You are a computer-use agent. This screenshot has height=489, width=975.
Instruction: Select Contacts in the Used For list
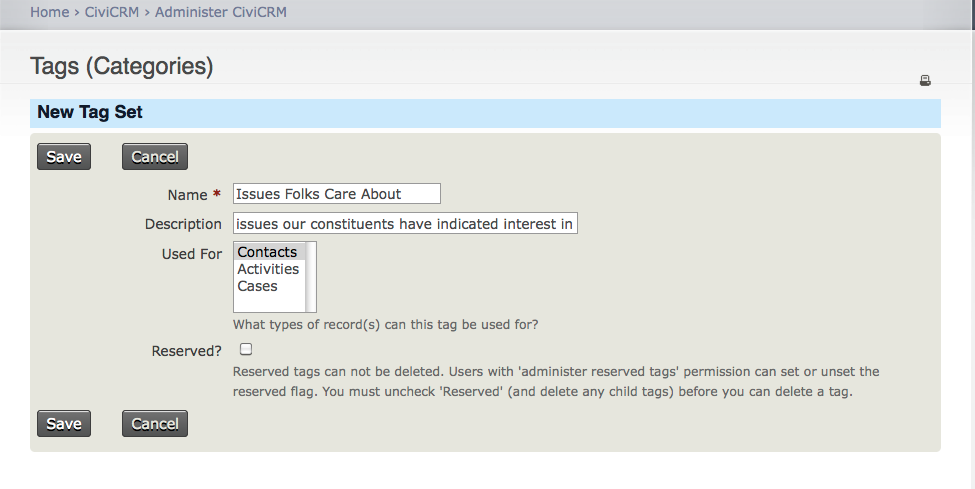267,252
